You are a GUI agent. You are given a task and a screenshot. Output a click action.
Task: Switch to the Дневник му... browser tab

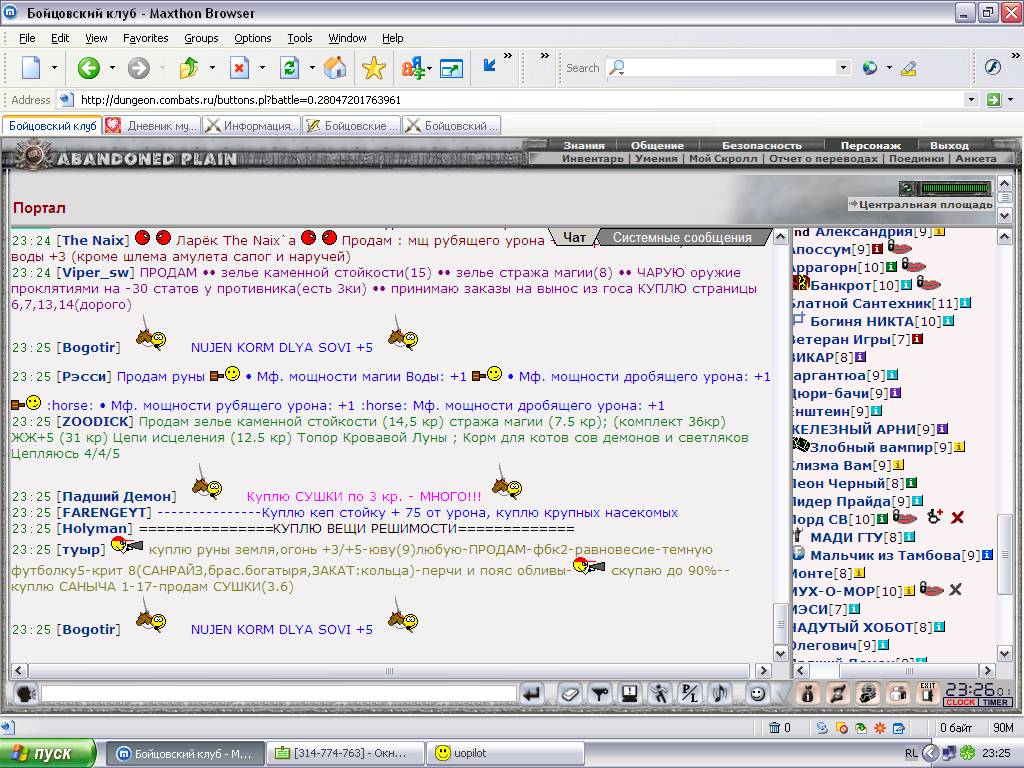pyautogui.click(x=152, y=125)
